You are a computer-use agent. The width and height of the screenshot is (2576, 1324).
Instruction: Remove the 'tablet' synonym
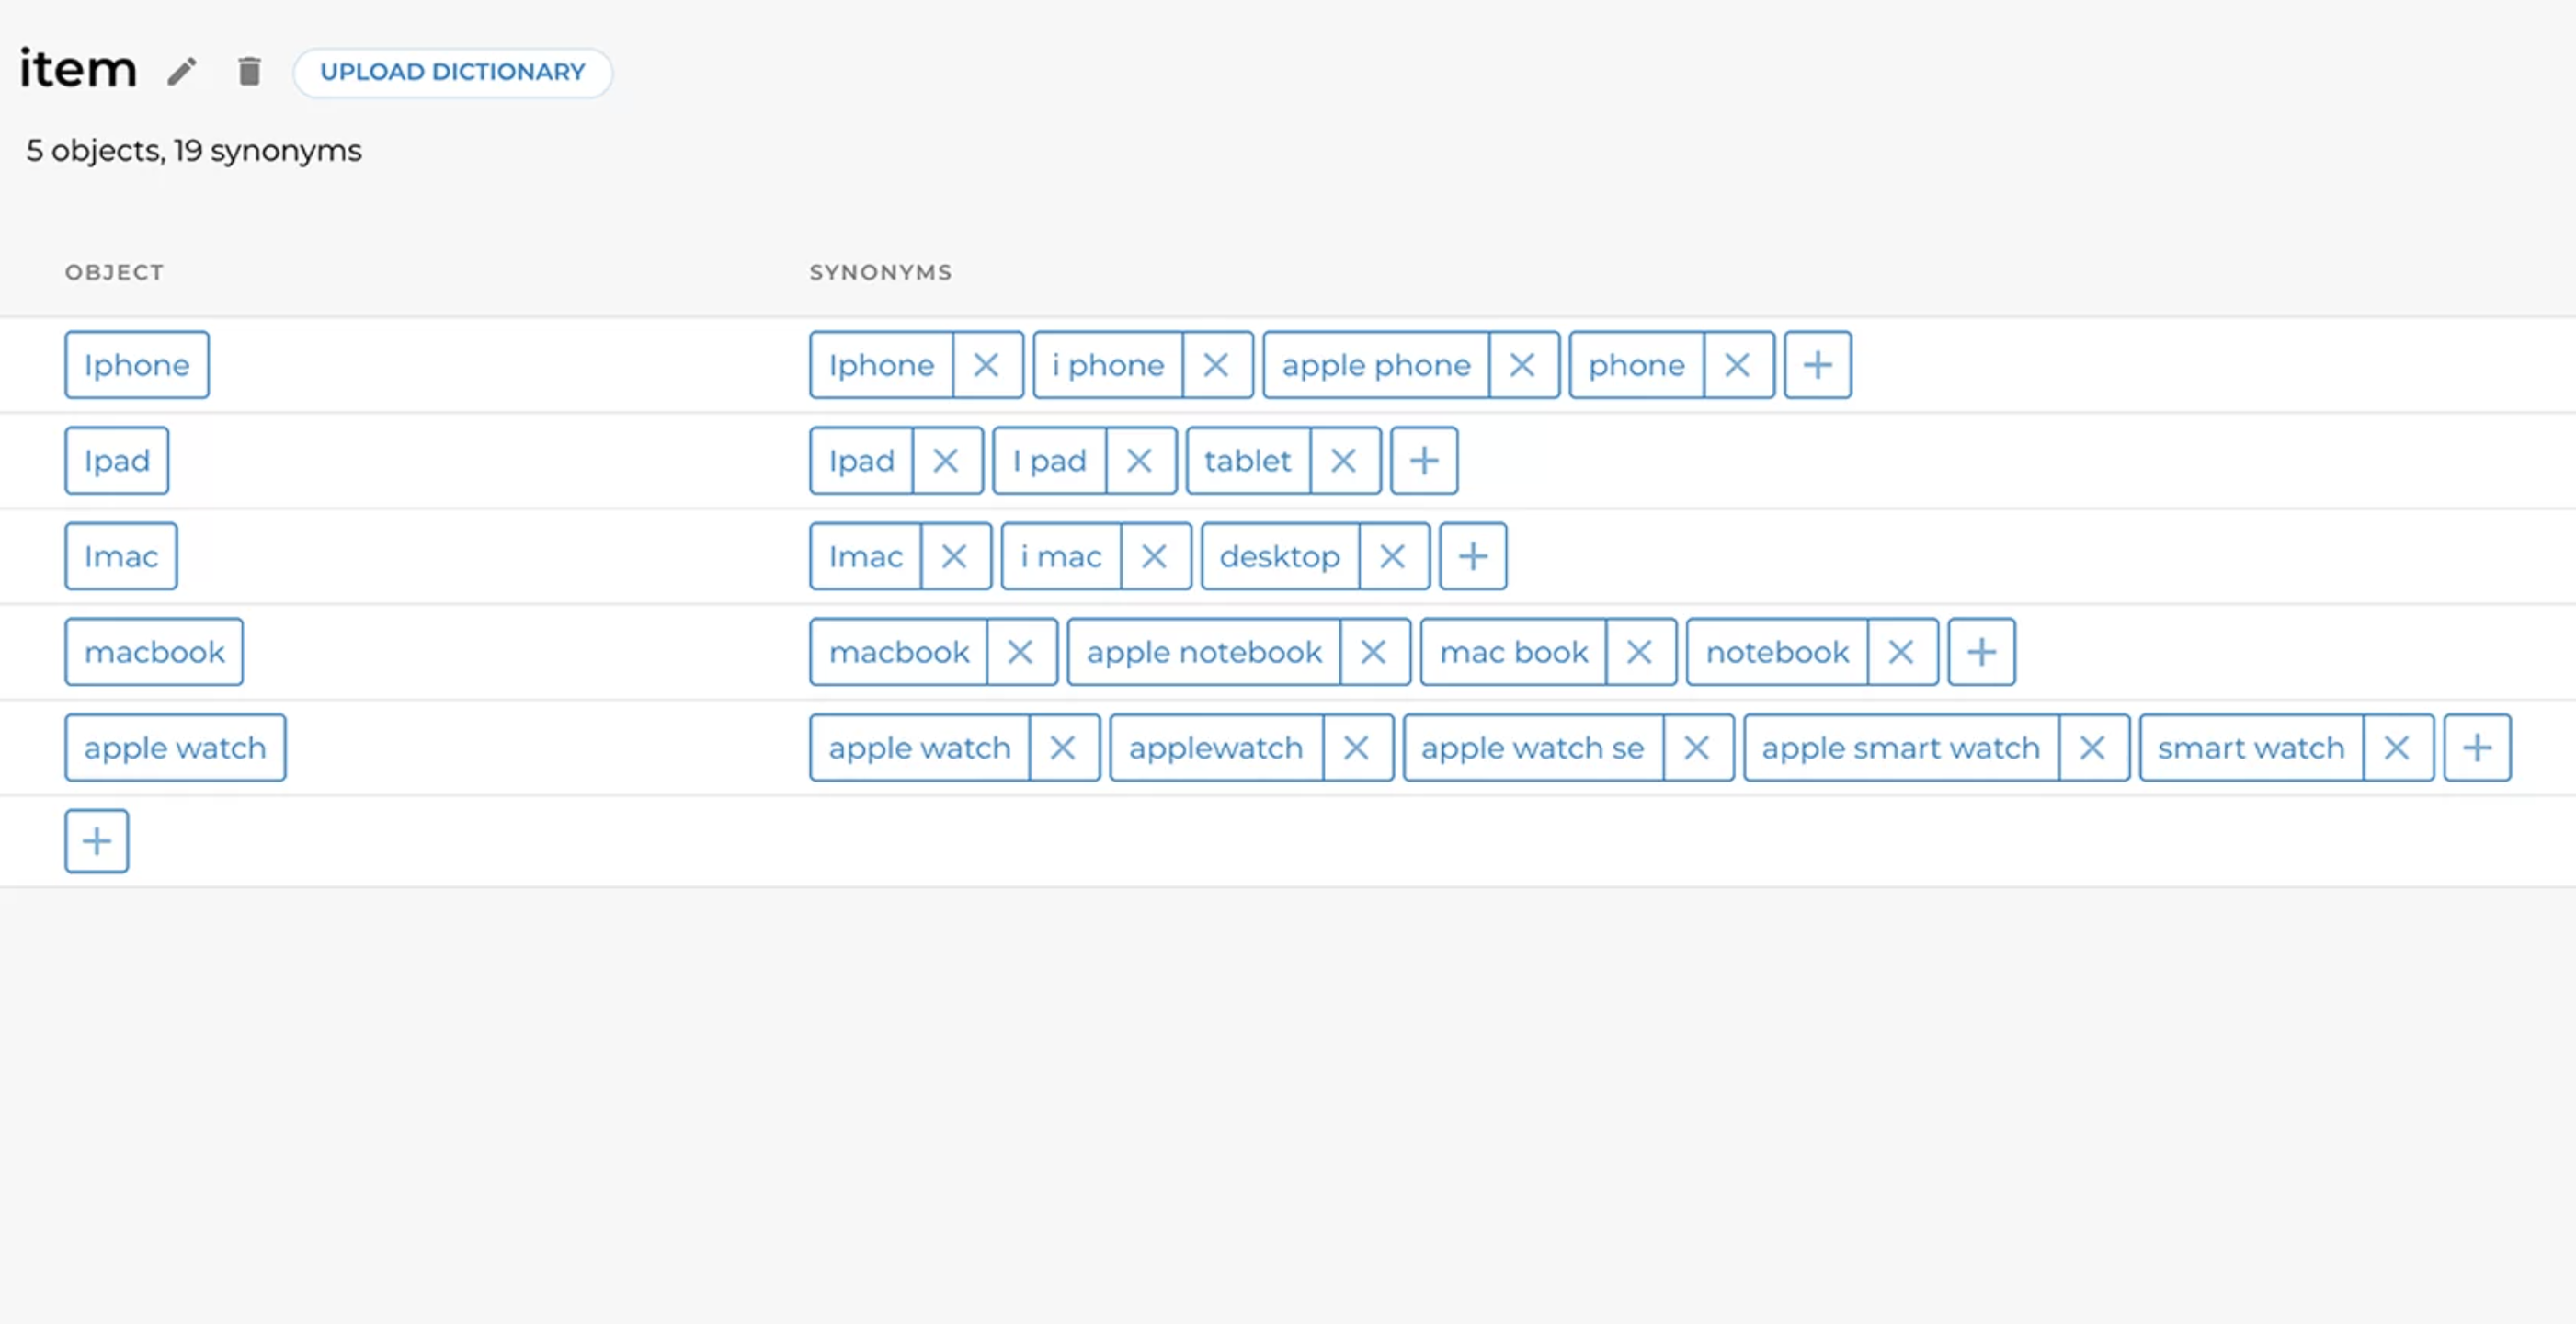1343,461
